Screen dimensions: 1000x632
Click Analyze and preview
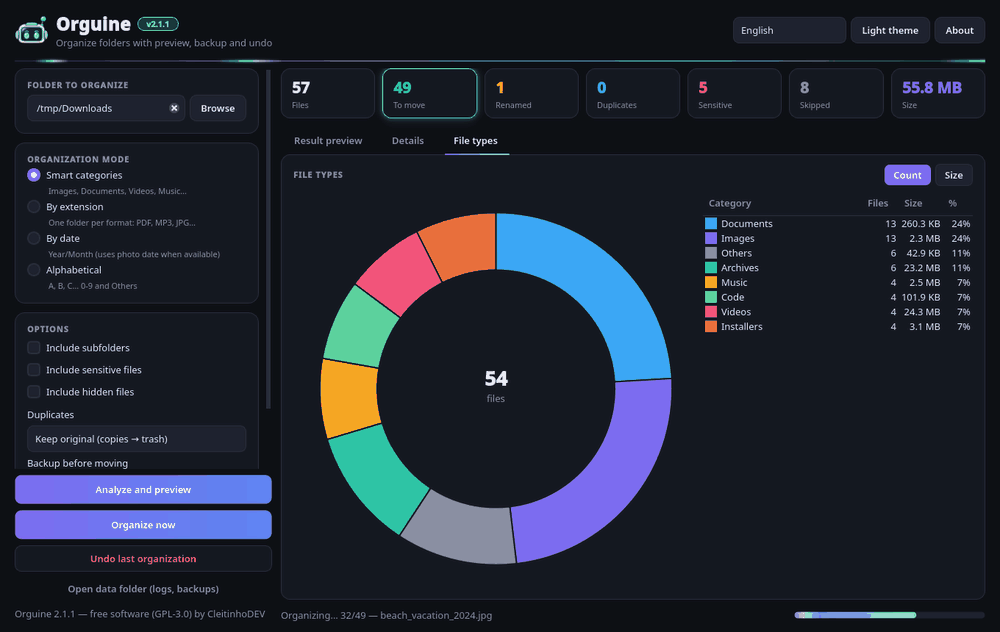143,490
